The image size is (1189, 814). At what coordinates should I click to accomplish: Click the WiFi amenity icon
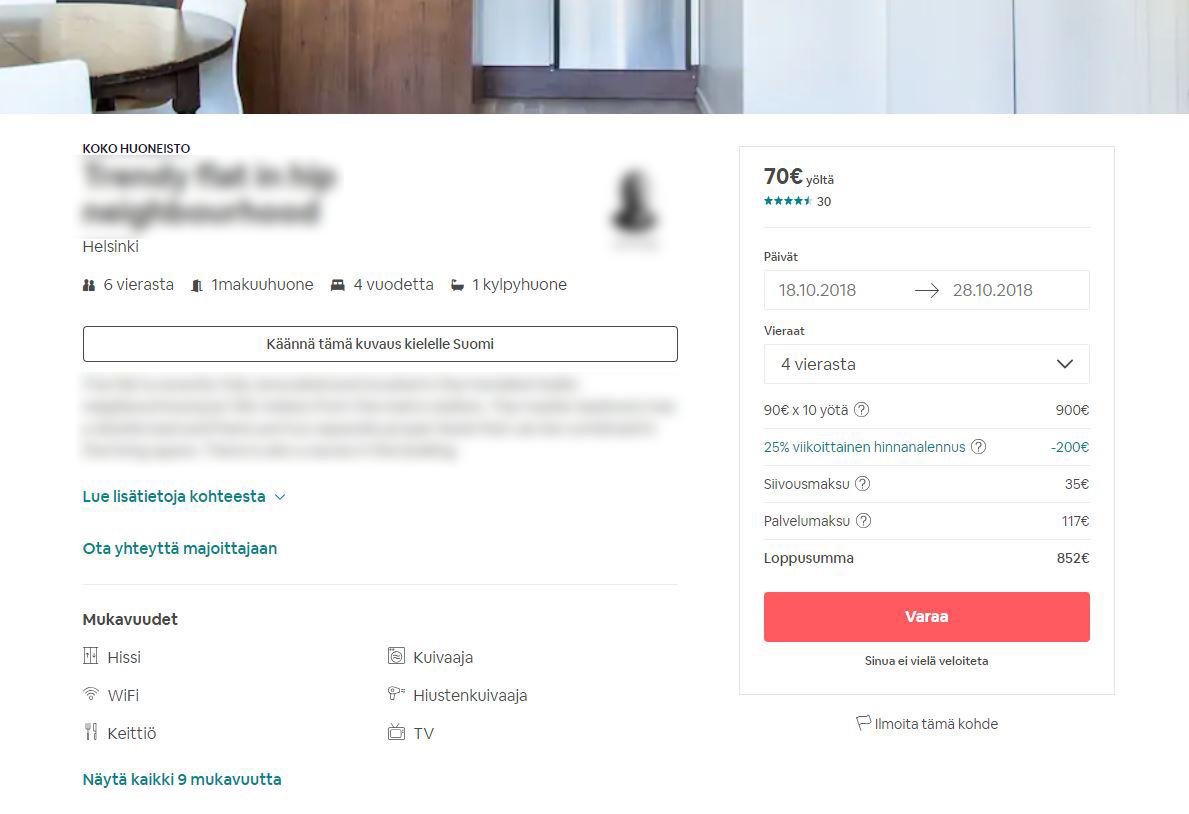click(91, 693)
